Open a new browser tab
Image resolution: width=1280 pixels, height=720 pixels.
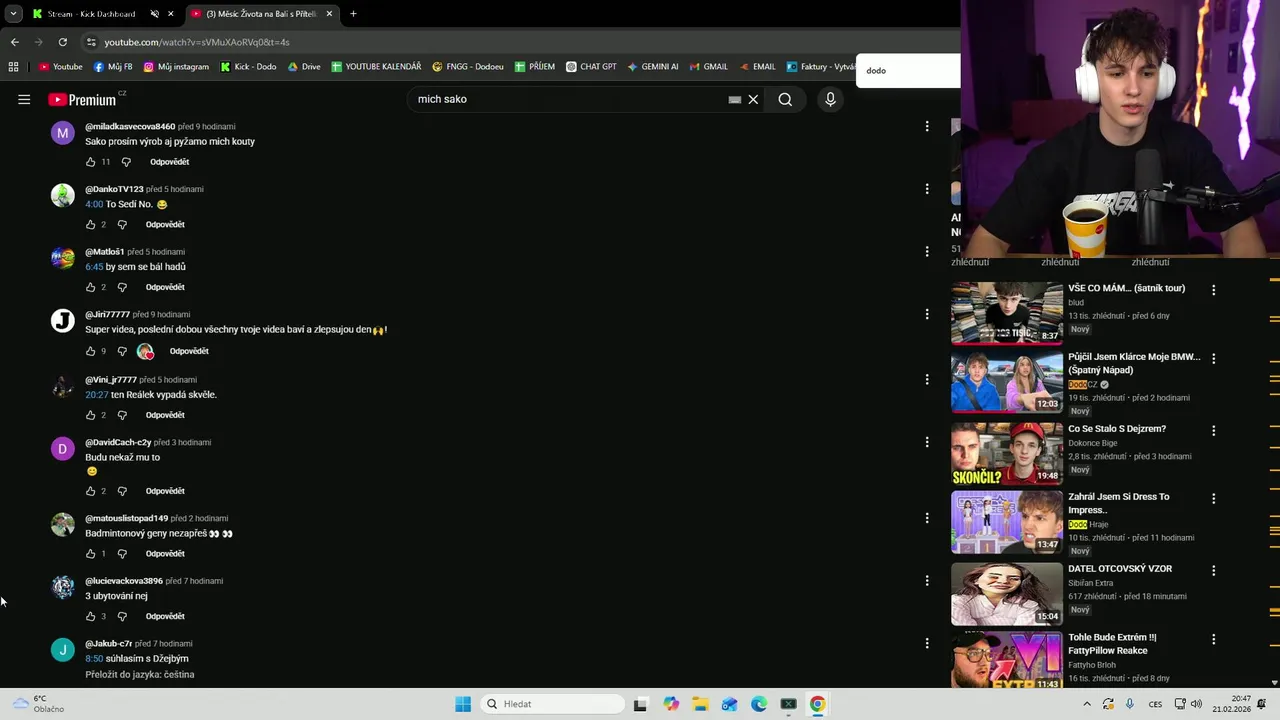[353, 14]
